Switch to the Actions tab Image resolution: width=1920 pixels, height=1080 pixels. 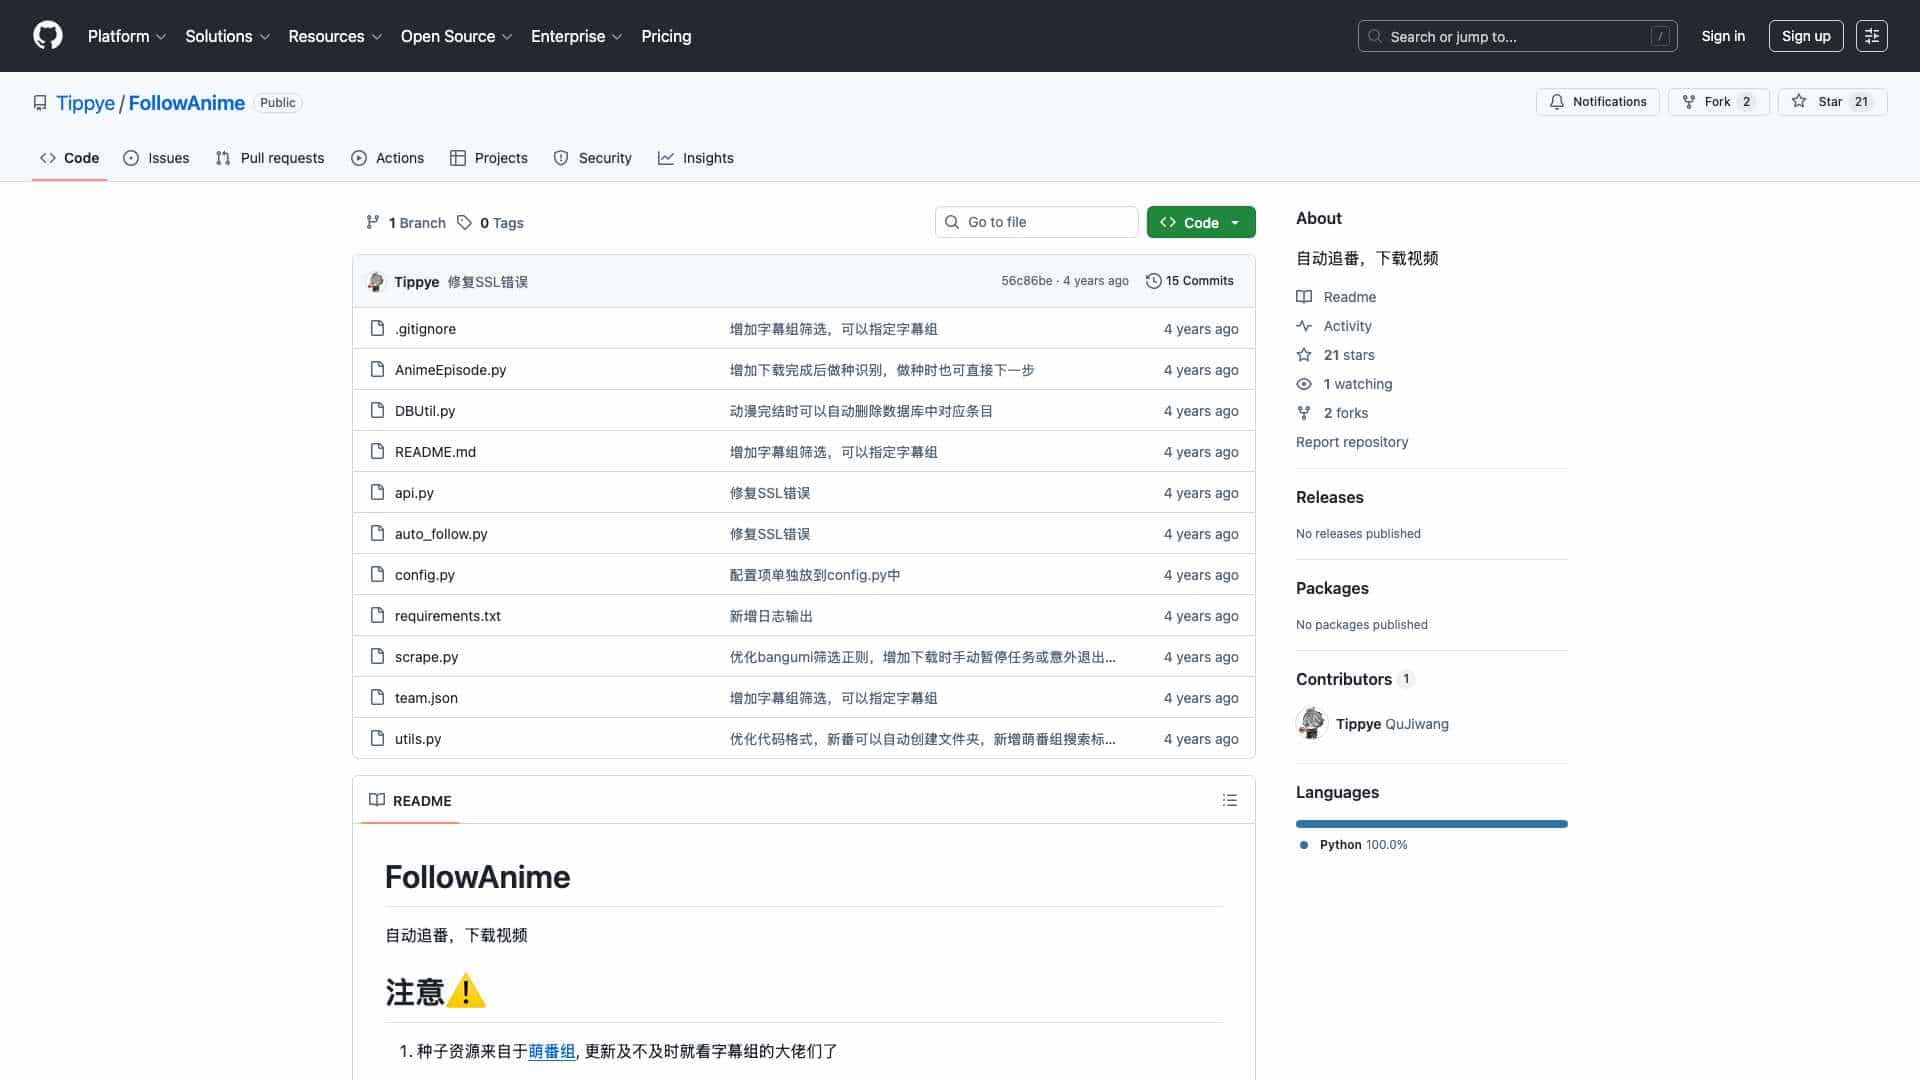click(x=388, y=158)
